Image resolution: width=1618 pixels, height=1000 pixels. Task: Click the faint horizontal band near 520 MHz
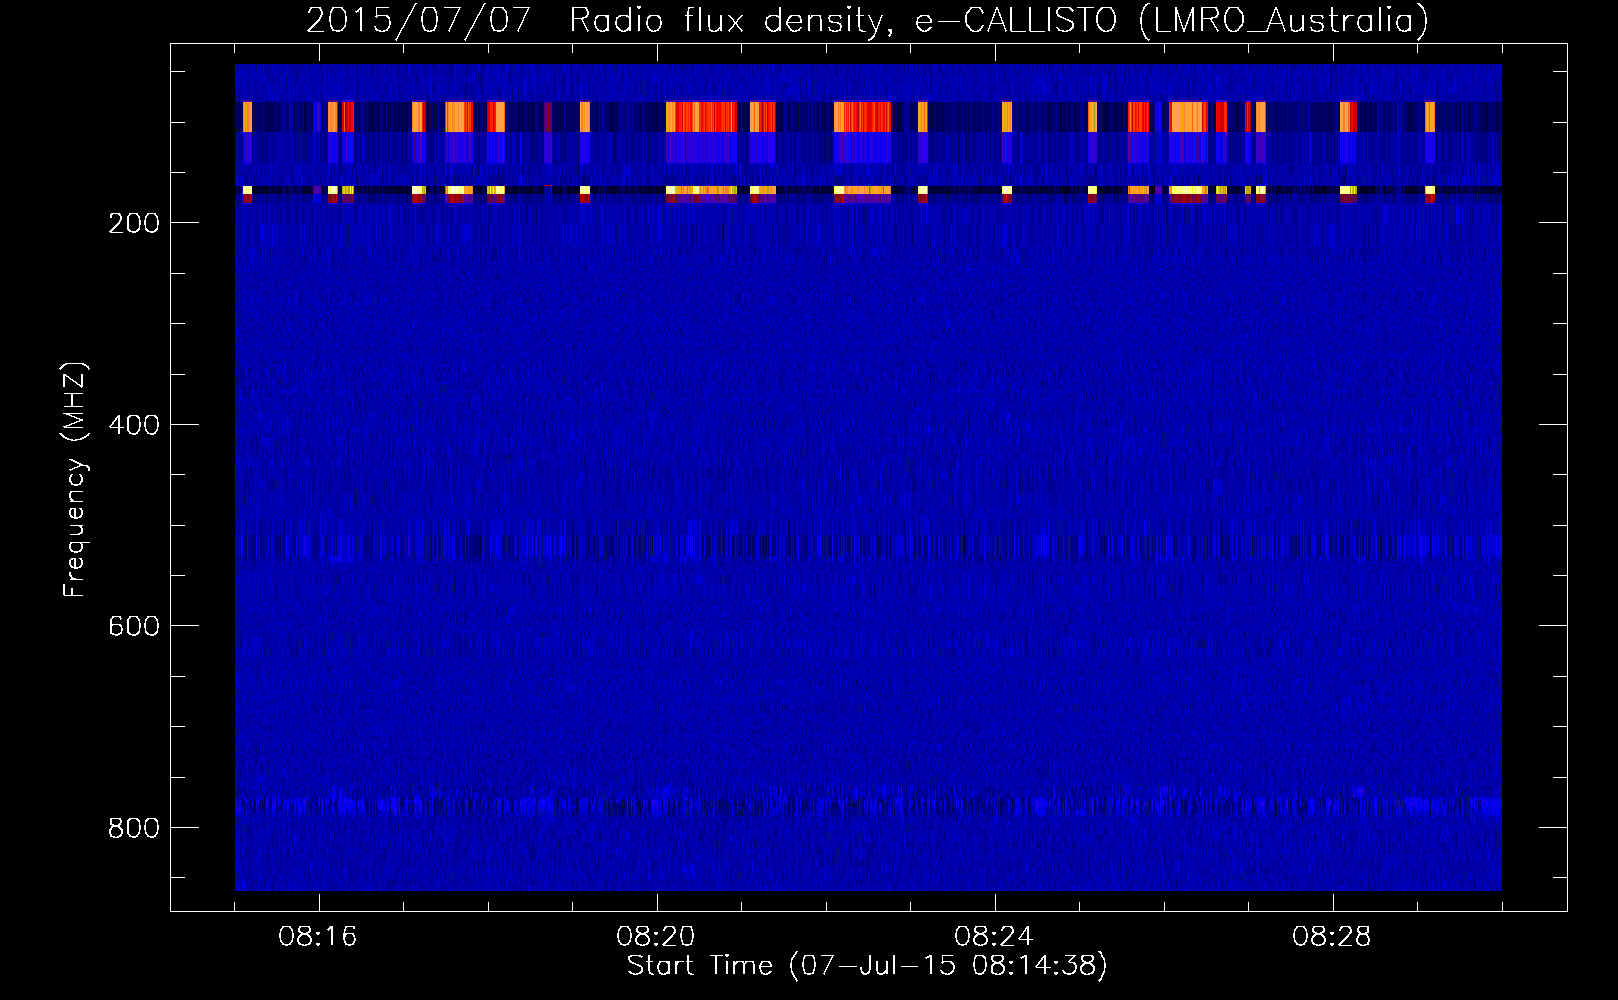(x=868, y=545)
